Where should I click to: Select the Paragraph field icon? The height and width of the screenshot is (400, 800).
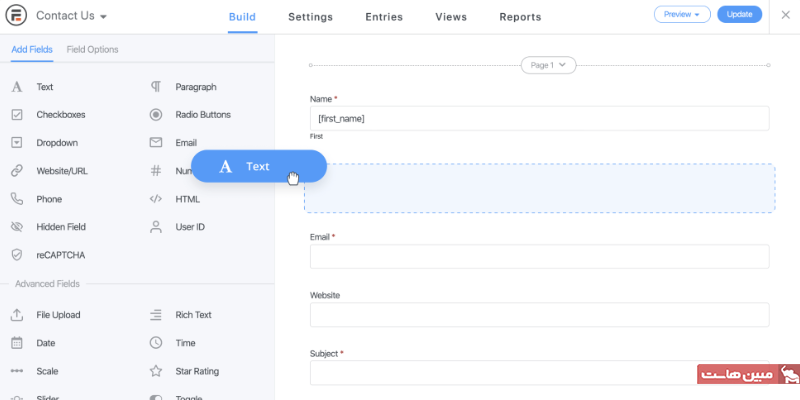[156, 87]
